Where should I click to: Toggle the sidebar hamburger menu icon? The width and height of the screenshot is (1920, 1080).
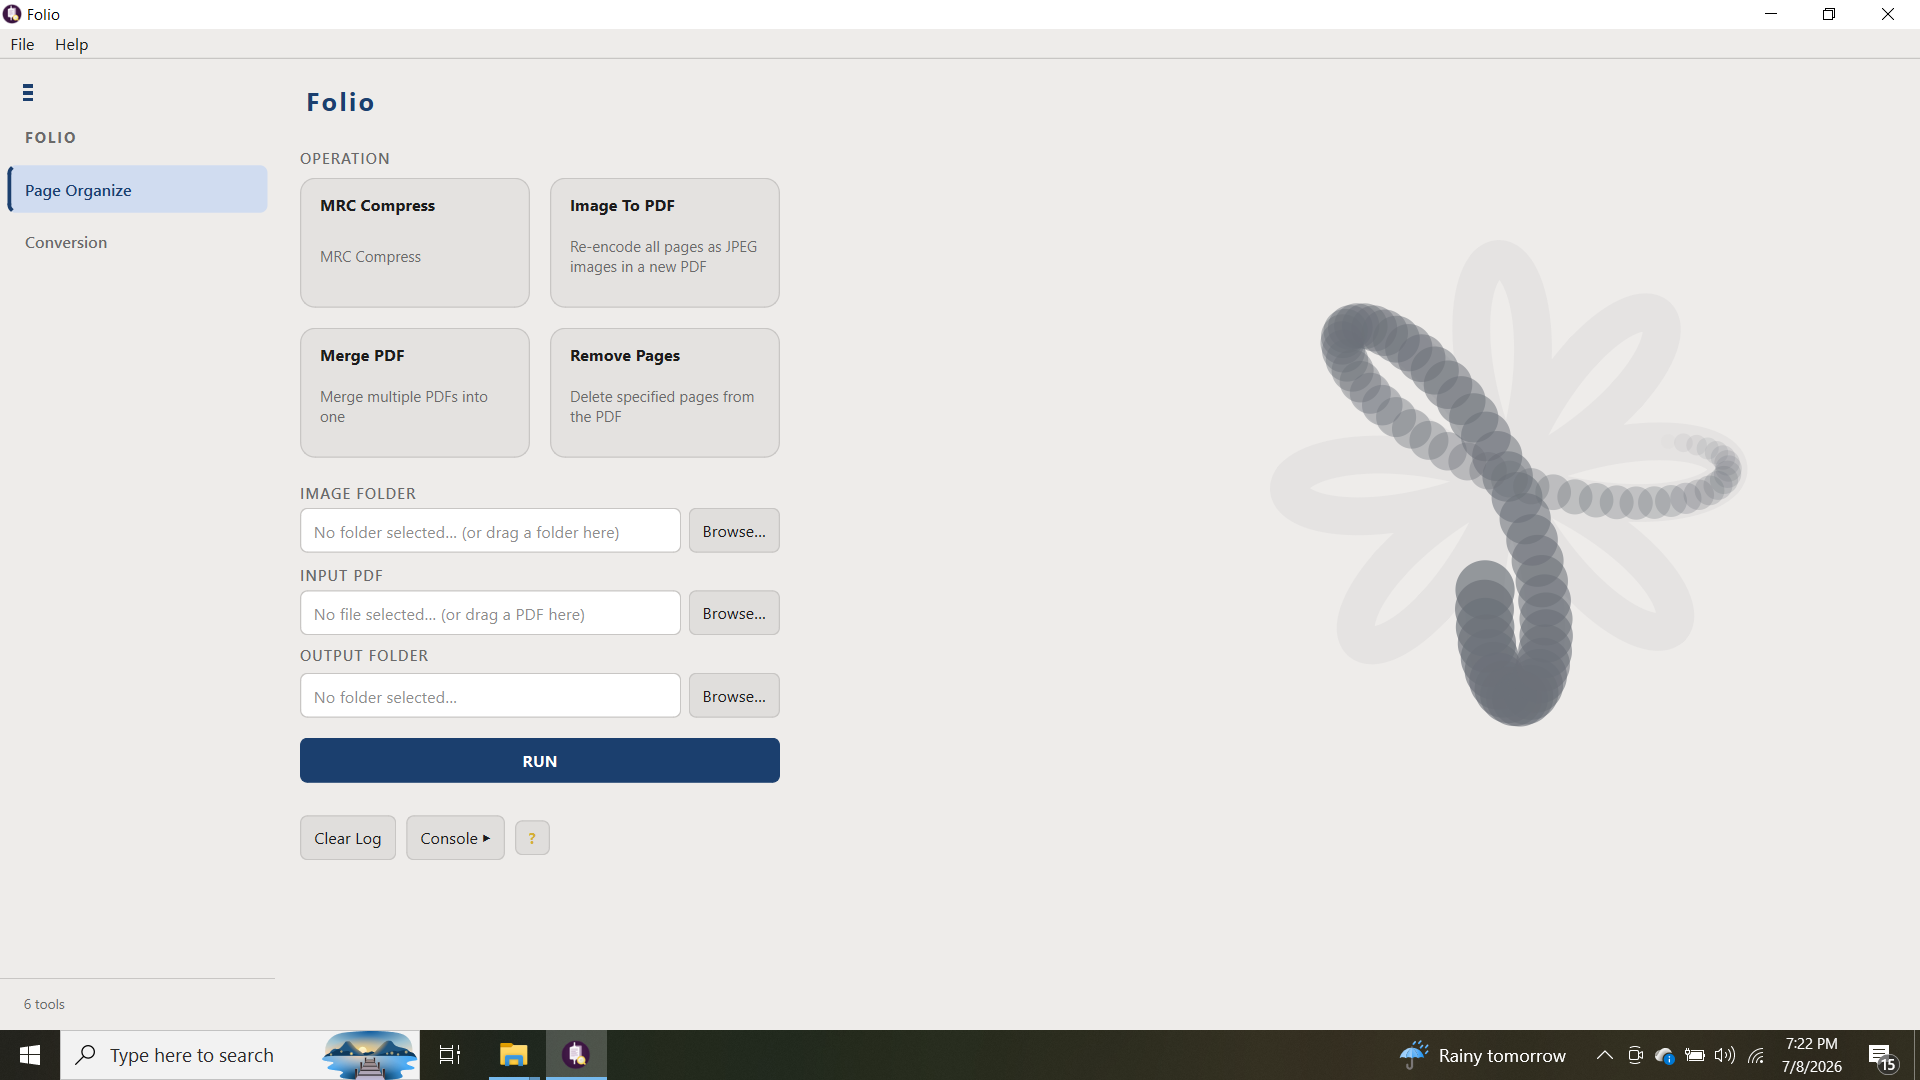(x=28, y=93)
